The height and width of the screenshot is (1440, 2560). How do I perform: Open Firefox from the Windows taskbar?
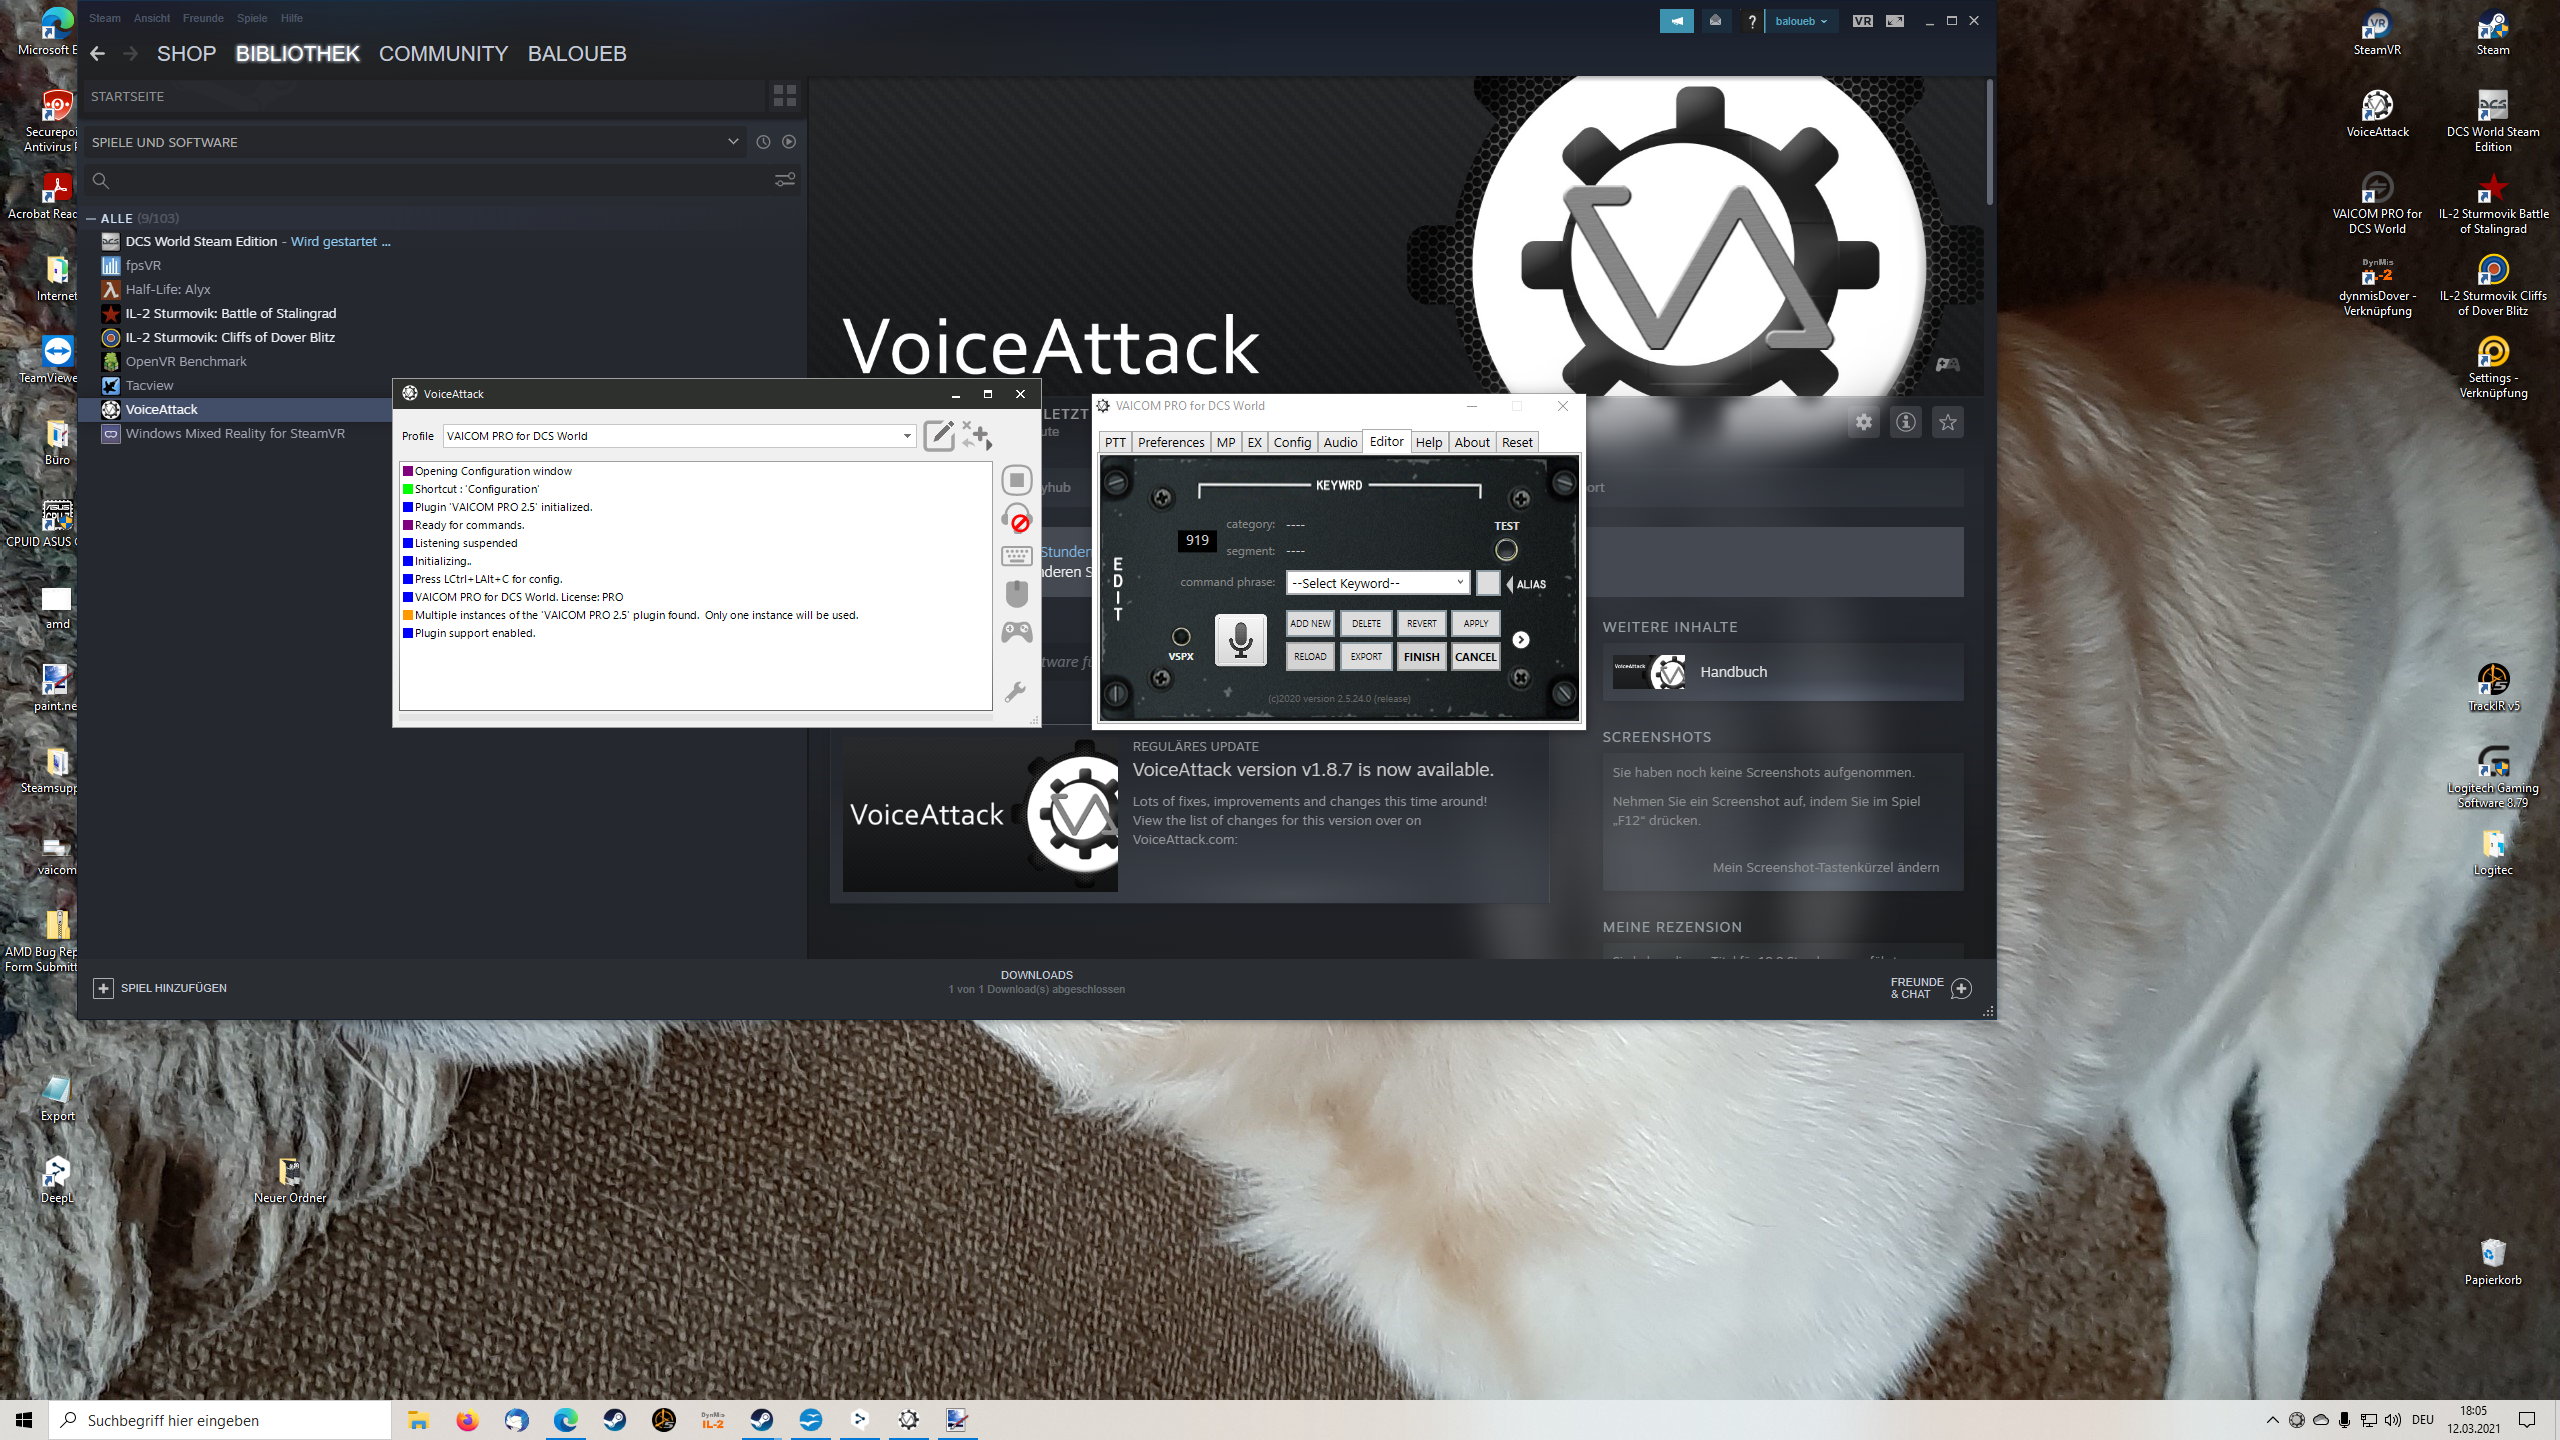467,1421
